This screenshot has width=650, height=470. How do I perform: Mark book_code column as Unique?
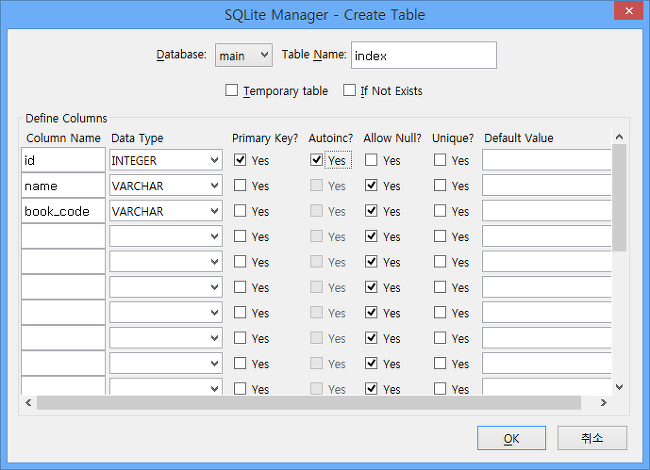(440, 211)
